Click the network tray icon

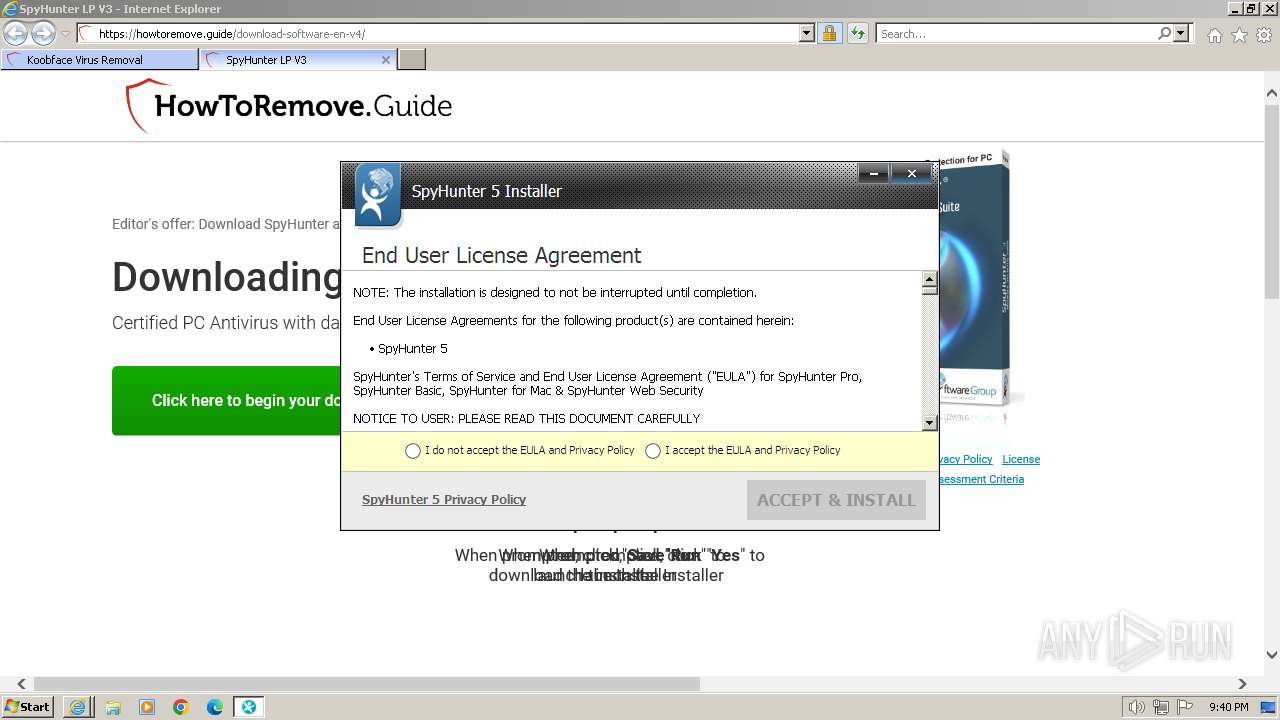pos(1160,707)
